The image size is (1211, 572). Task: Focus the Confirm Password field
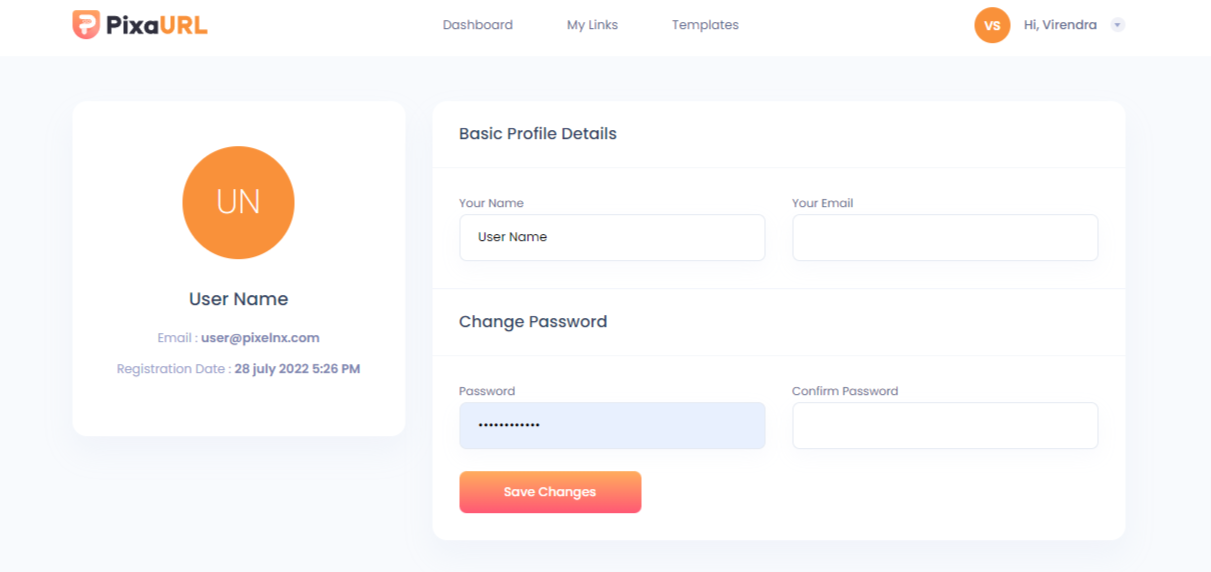coord(945,426)
